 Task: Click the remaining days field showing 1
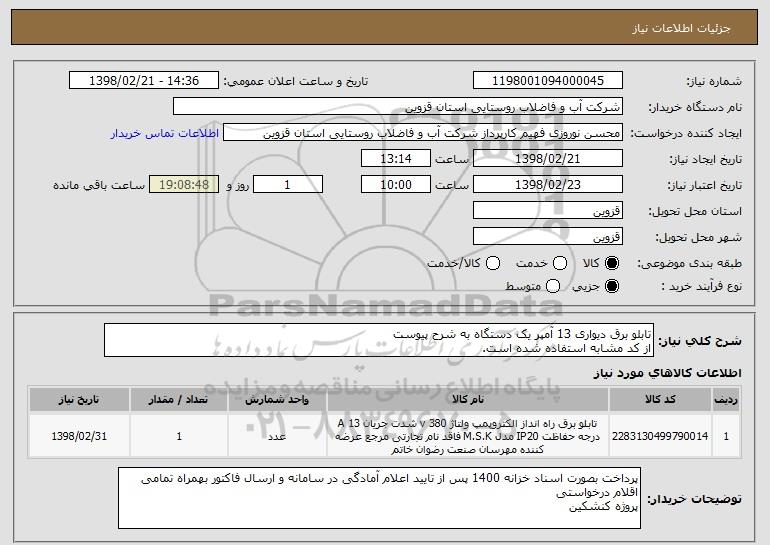(288, 185)
